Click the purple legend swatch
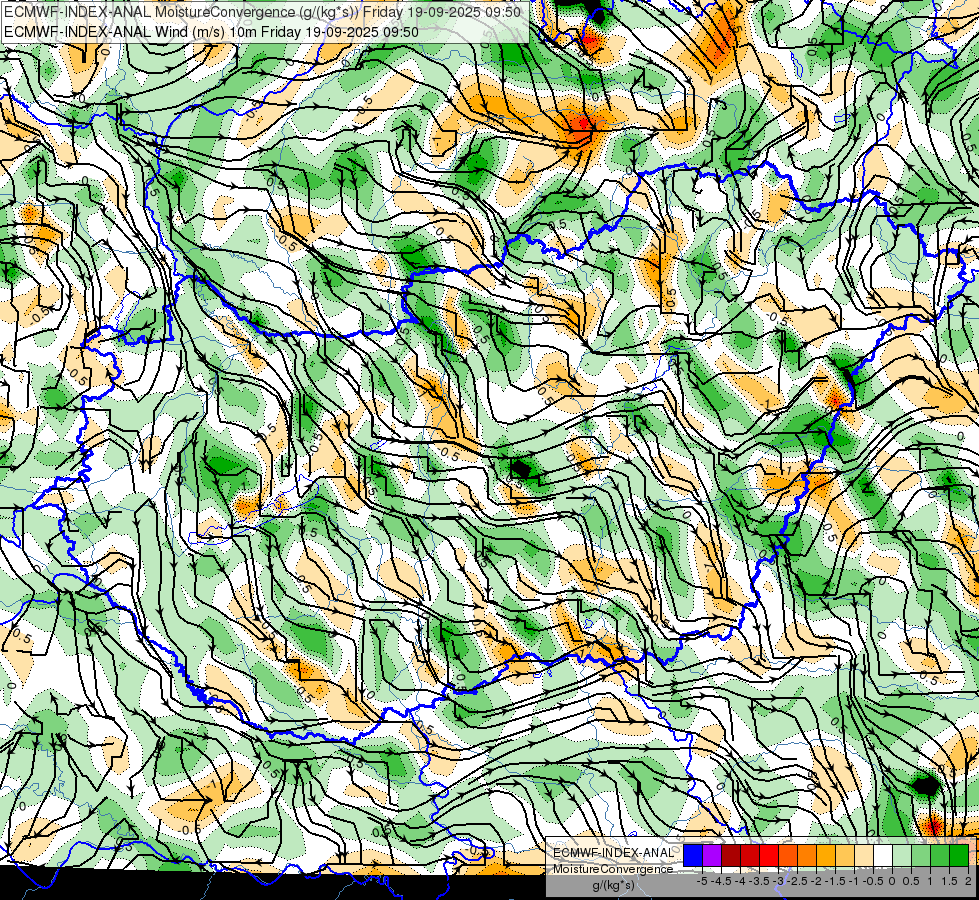 pyautogui.click(x=712, y=855)
